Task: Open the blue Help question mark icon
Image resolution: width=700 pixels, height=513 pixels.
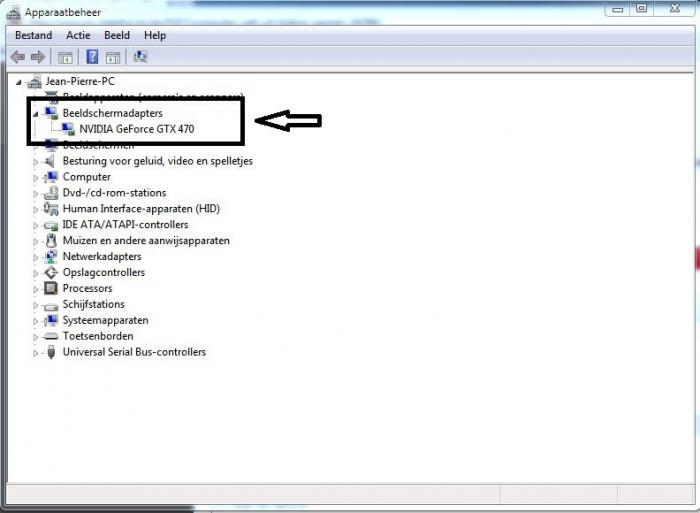Action: click(92, 57)
